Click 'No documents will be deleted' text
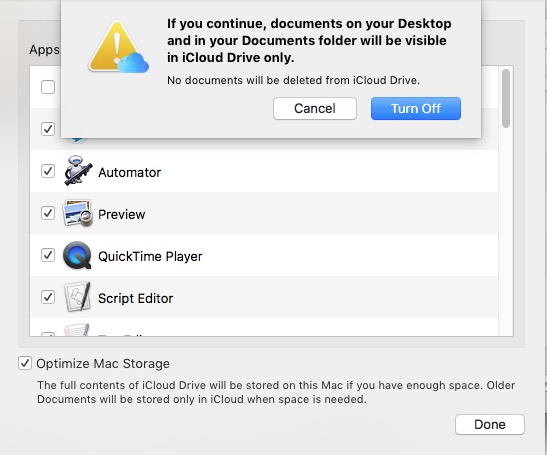Screen dimensions: 547x455 (293, 80)
